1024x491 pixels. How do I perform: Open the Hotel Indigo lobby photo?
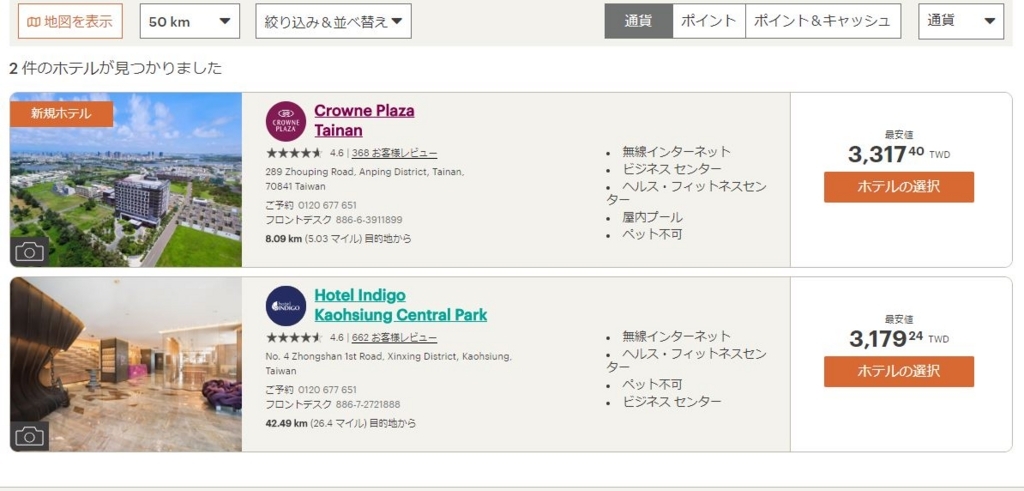click(126, 364)
